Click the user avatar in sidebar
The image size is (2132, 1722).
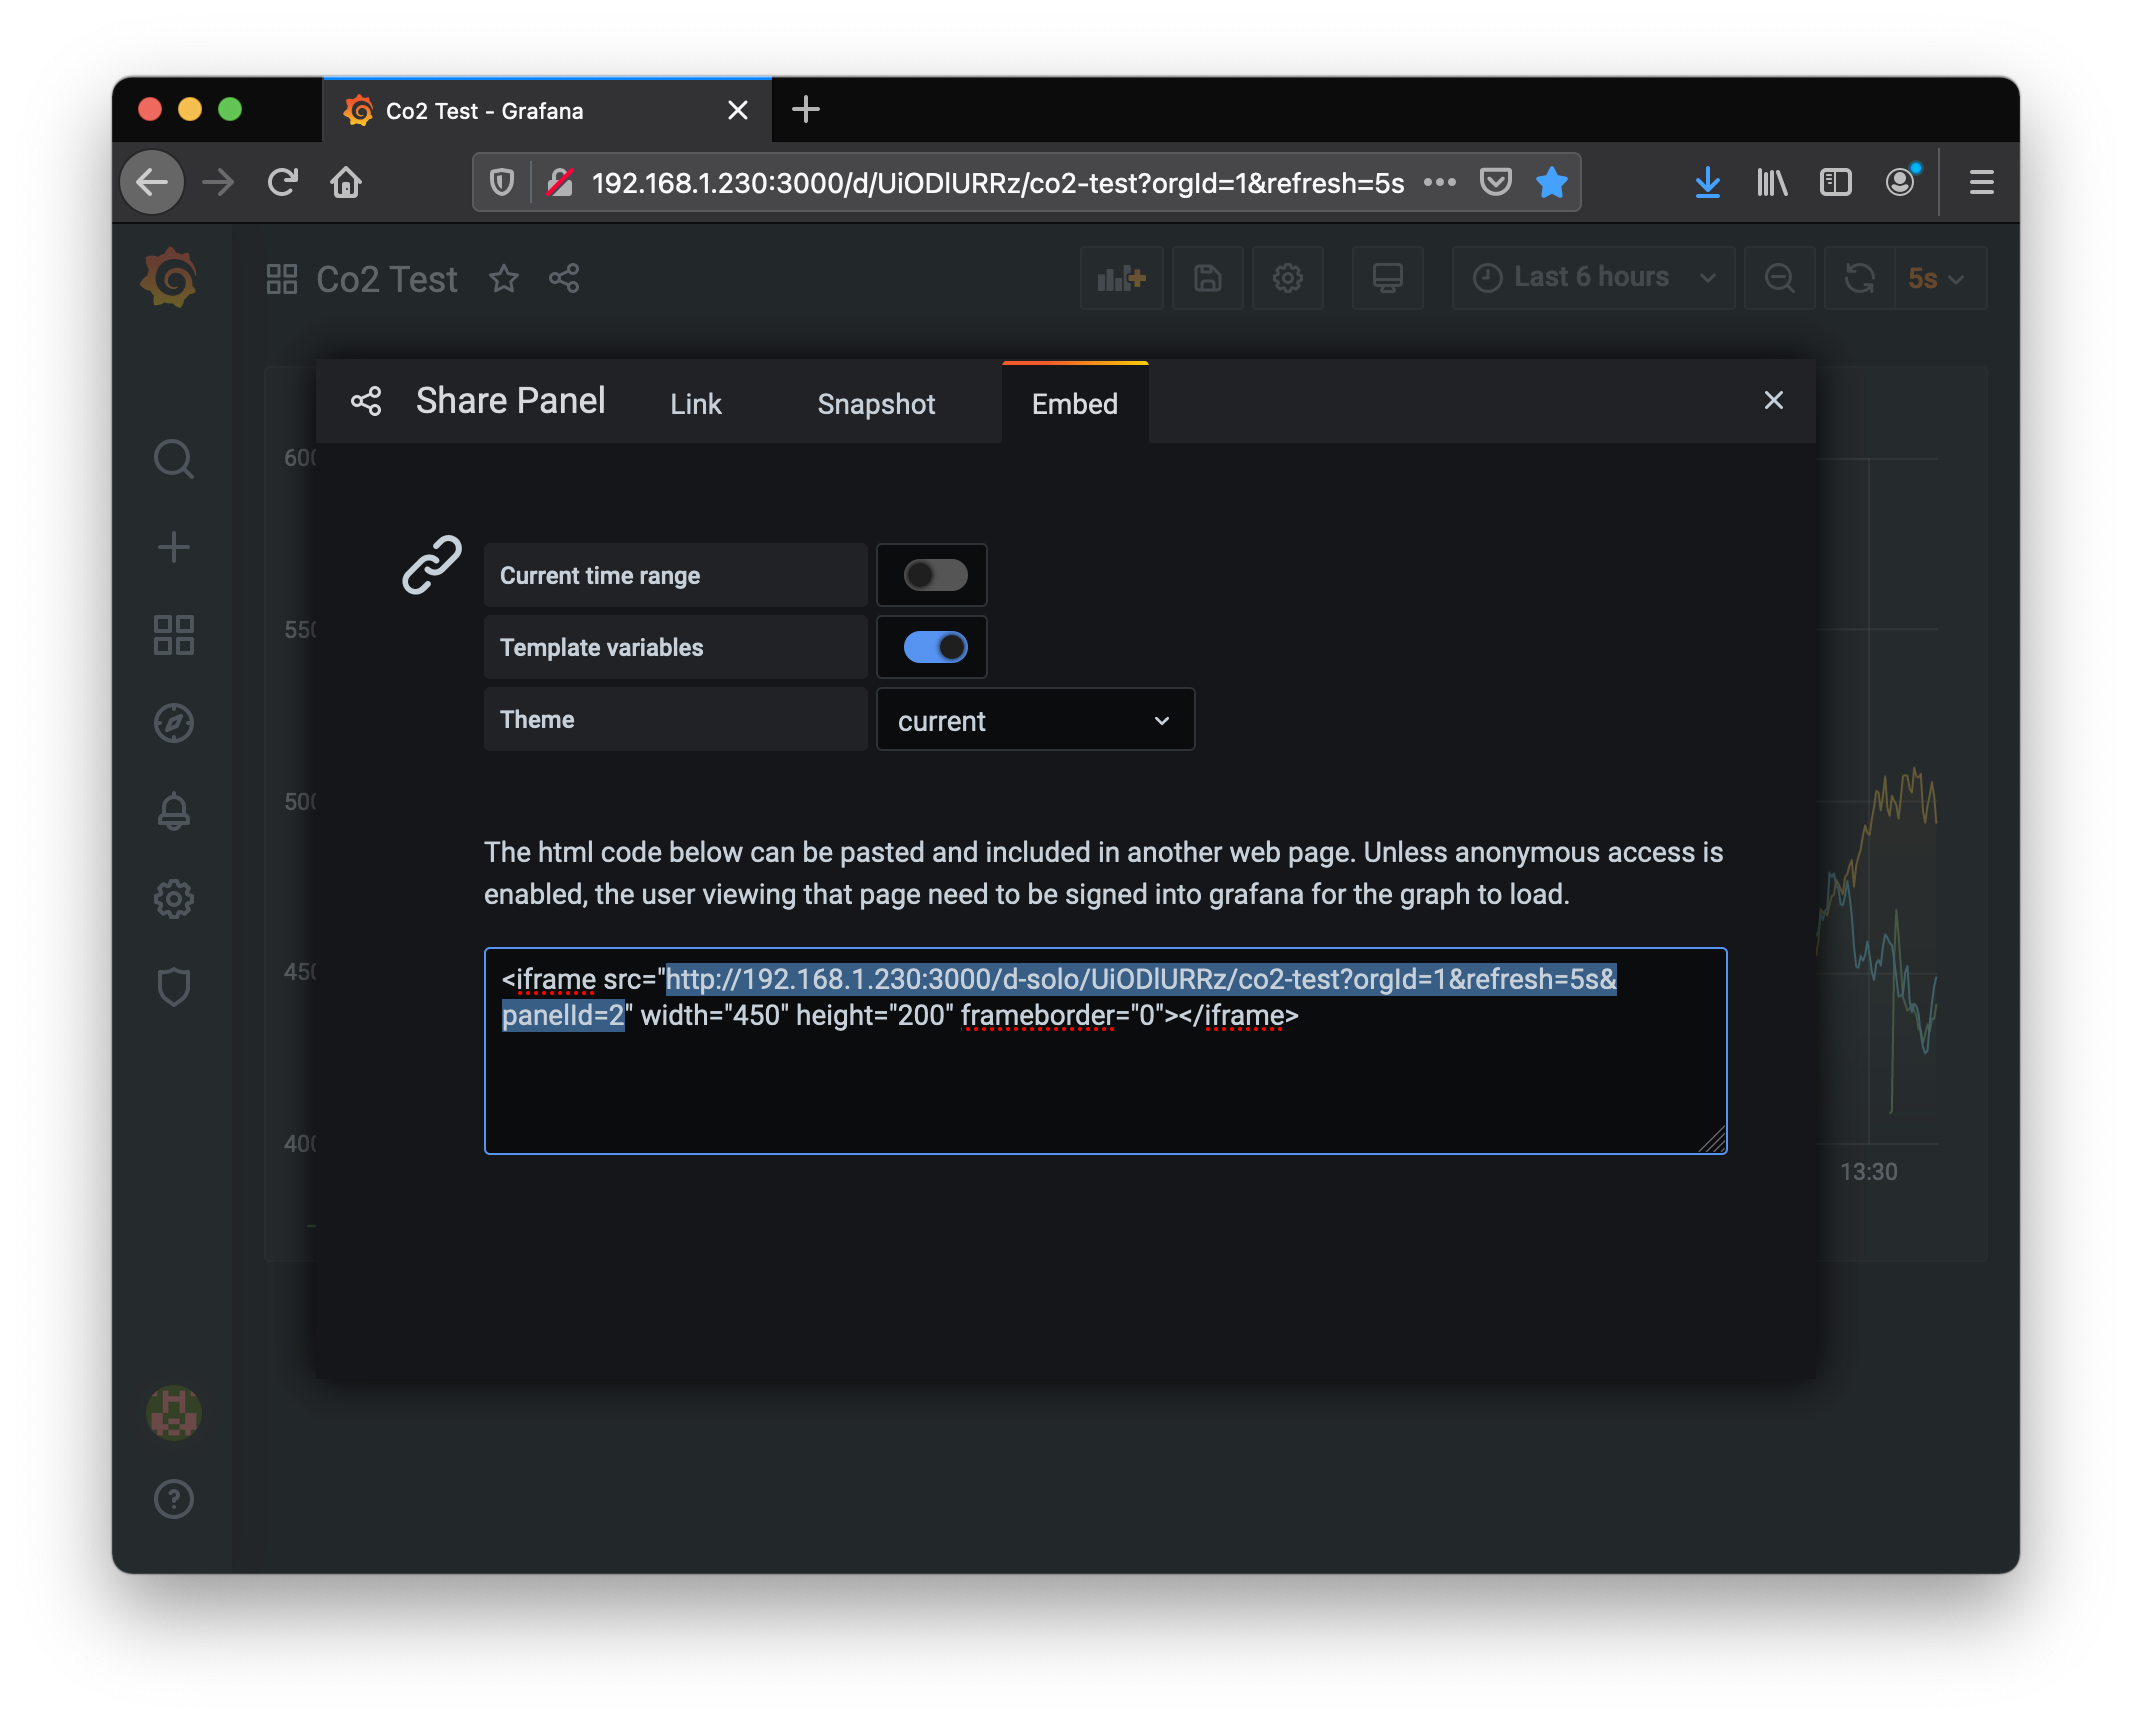(x=173, y=1413)
